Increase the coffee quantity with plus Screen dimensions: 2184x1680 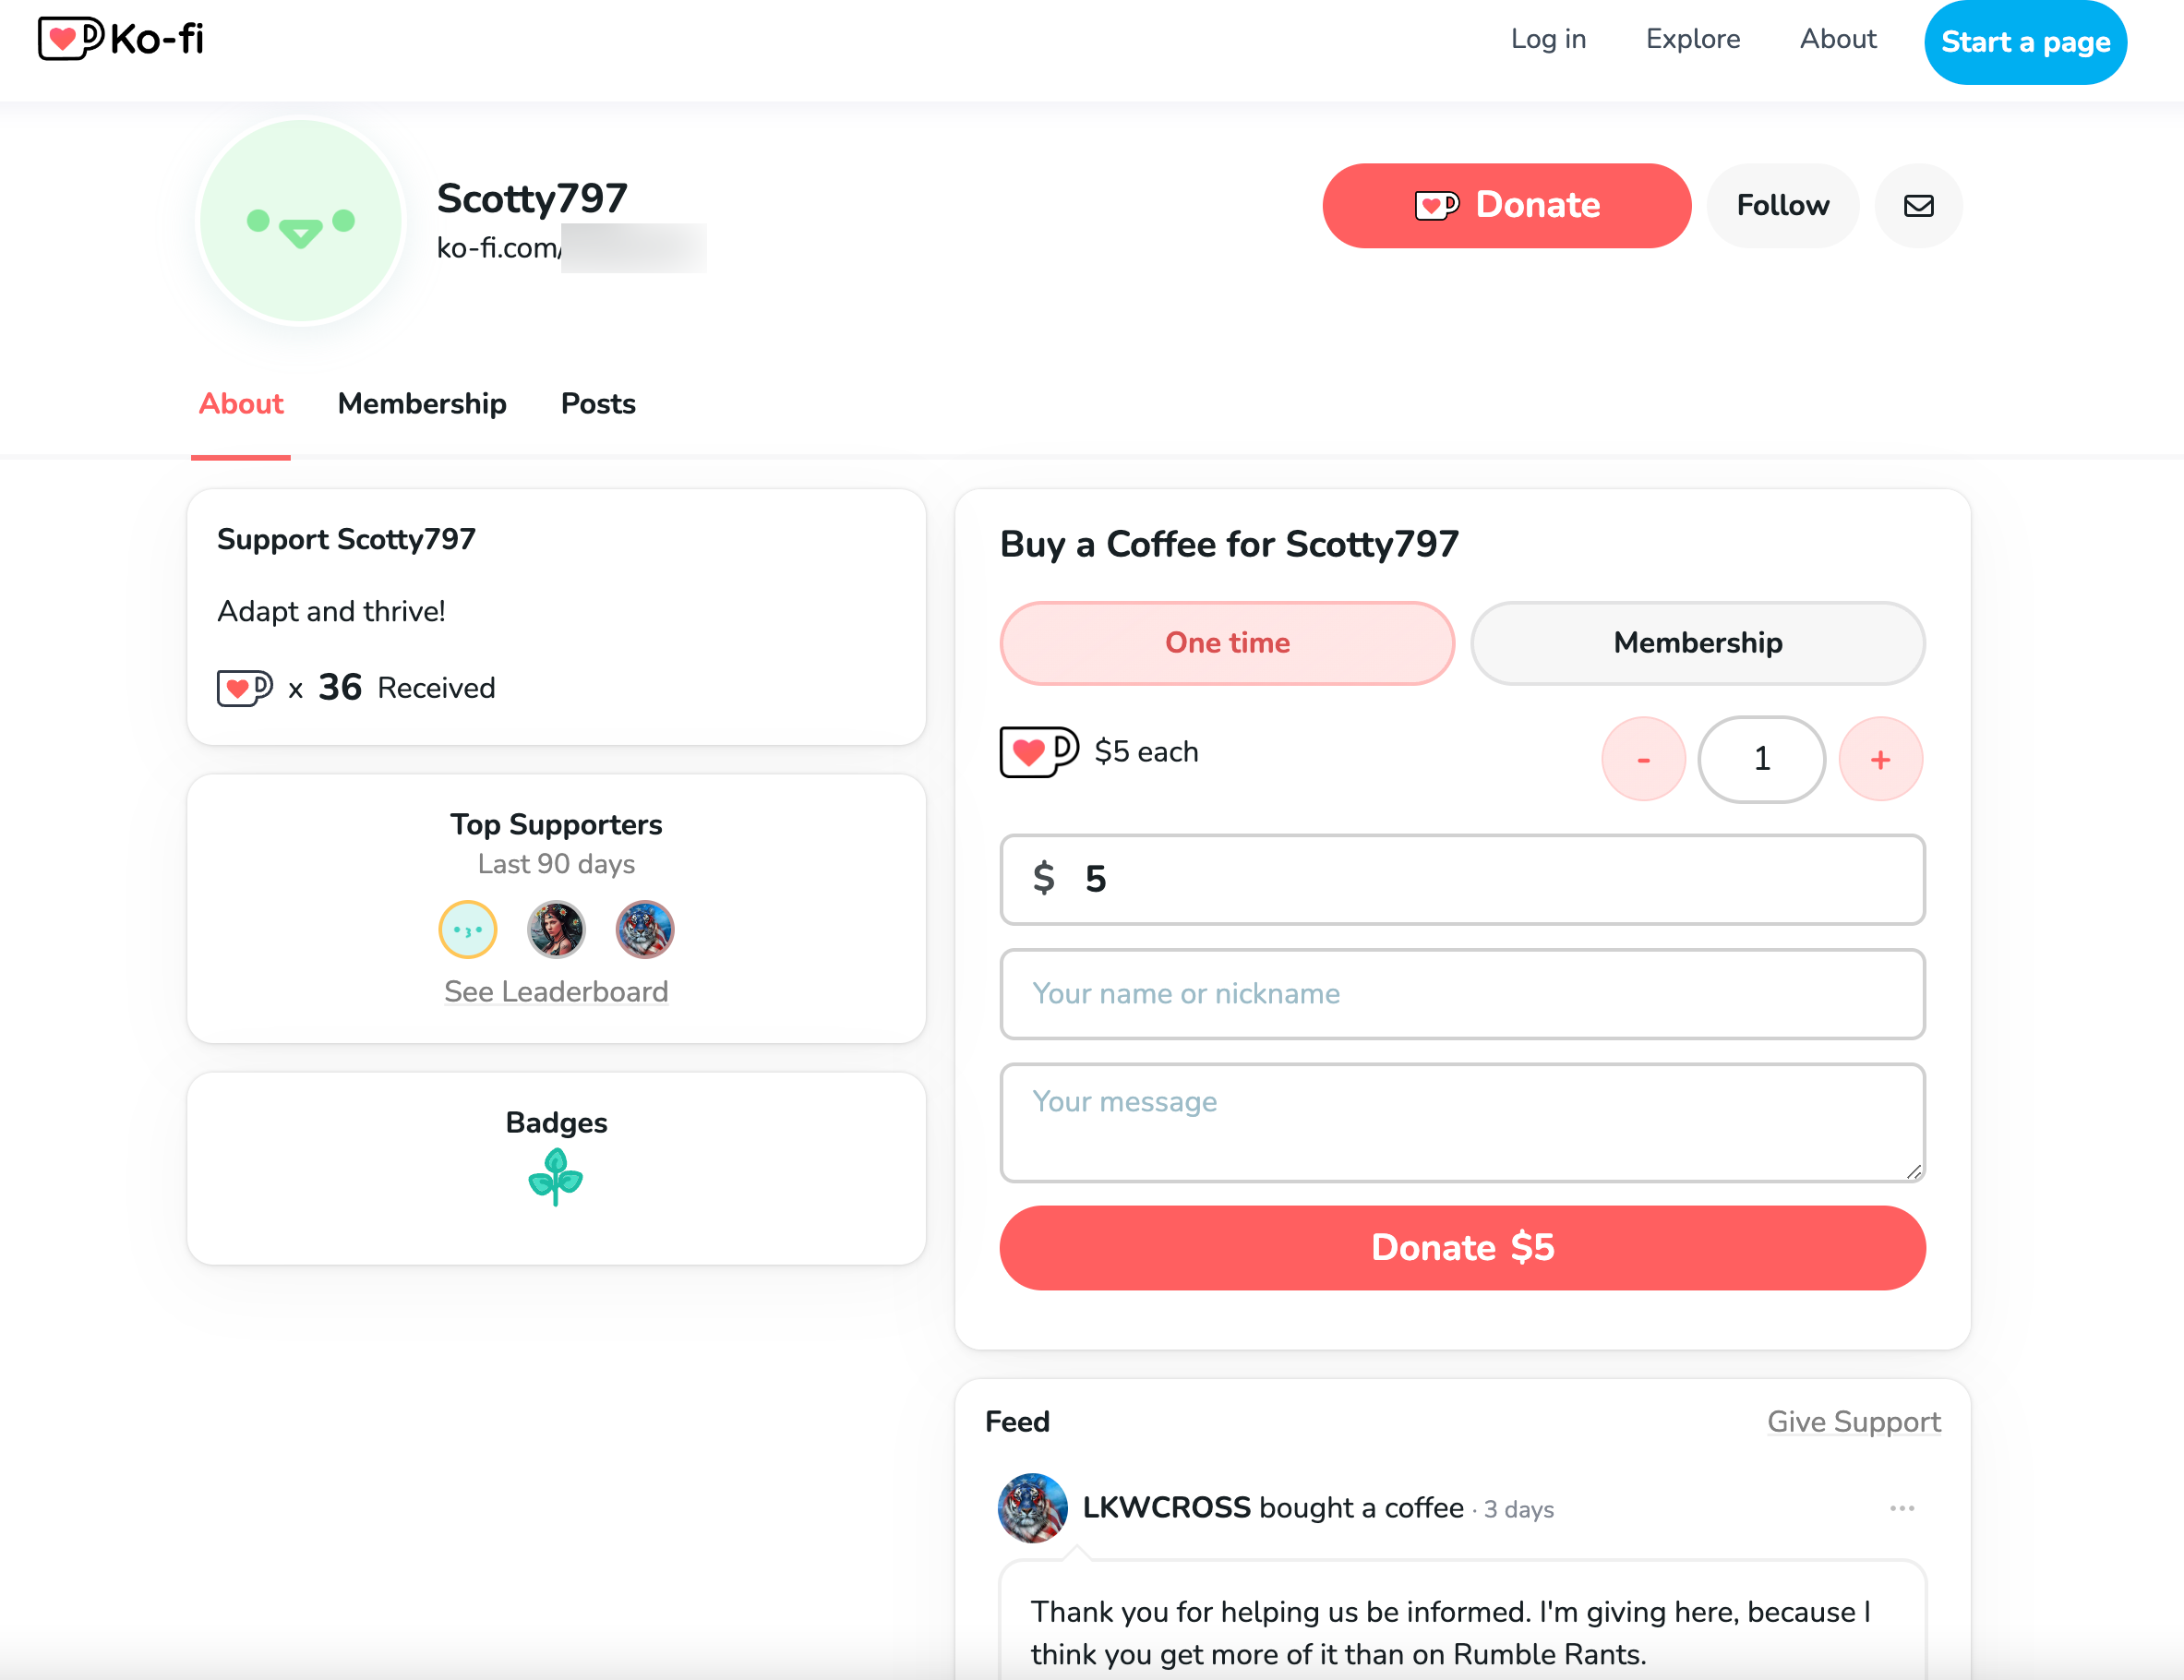pos(1880,759)
